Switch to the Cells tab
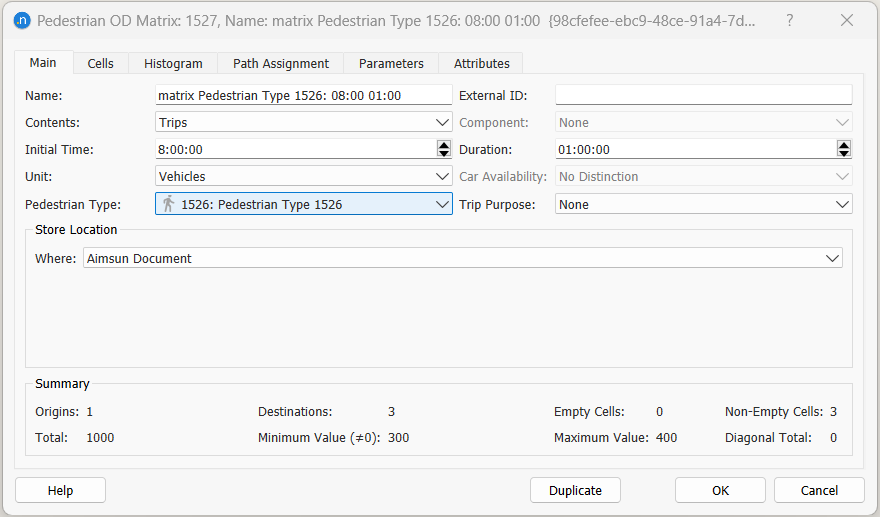The width and height of the screenshot is (880, 517). point(101,63)
